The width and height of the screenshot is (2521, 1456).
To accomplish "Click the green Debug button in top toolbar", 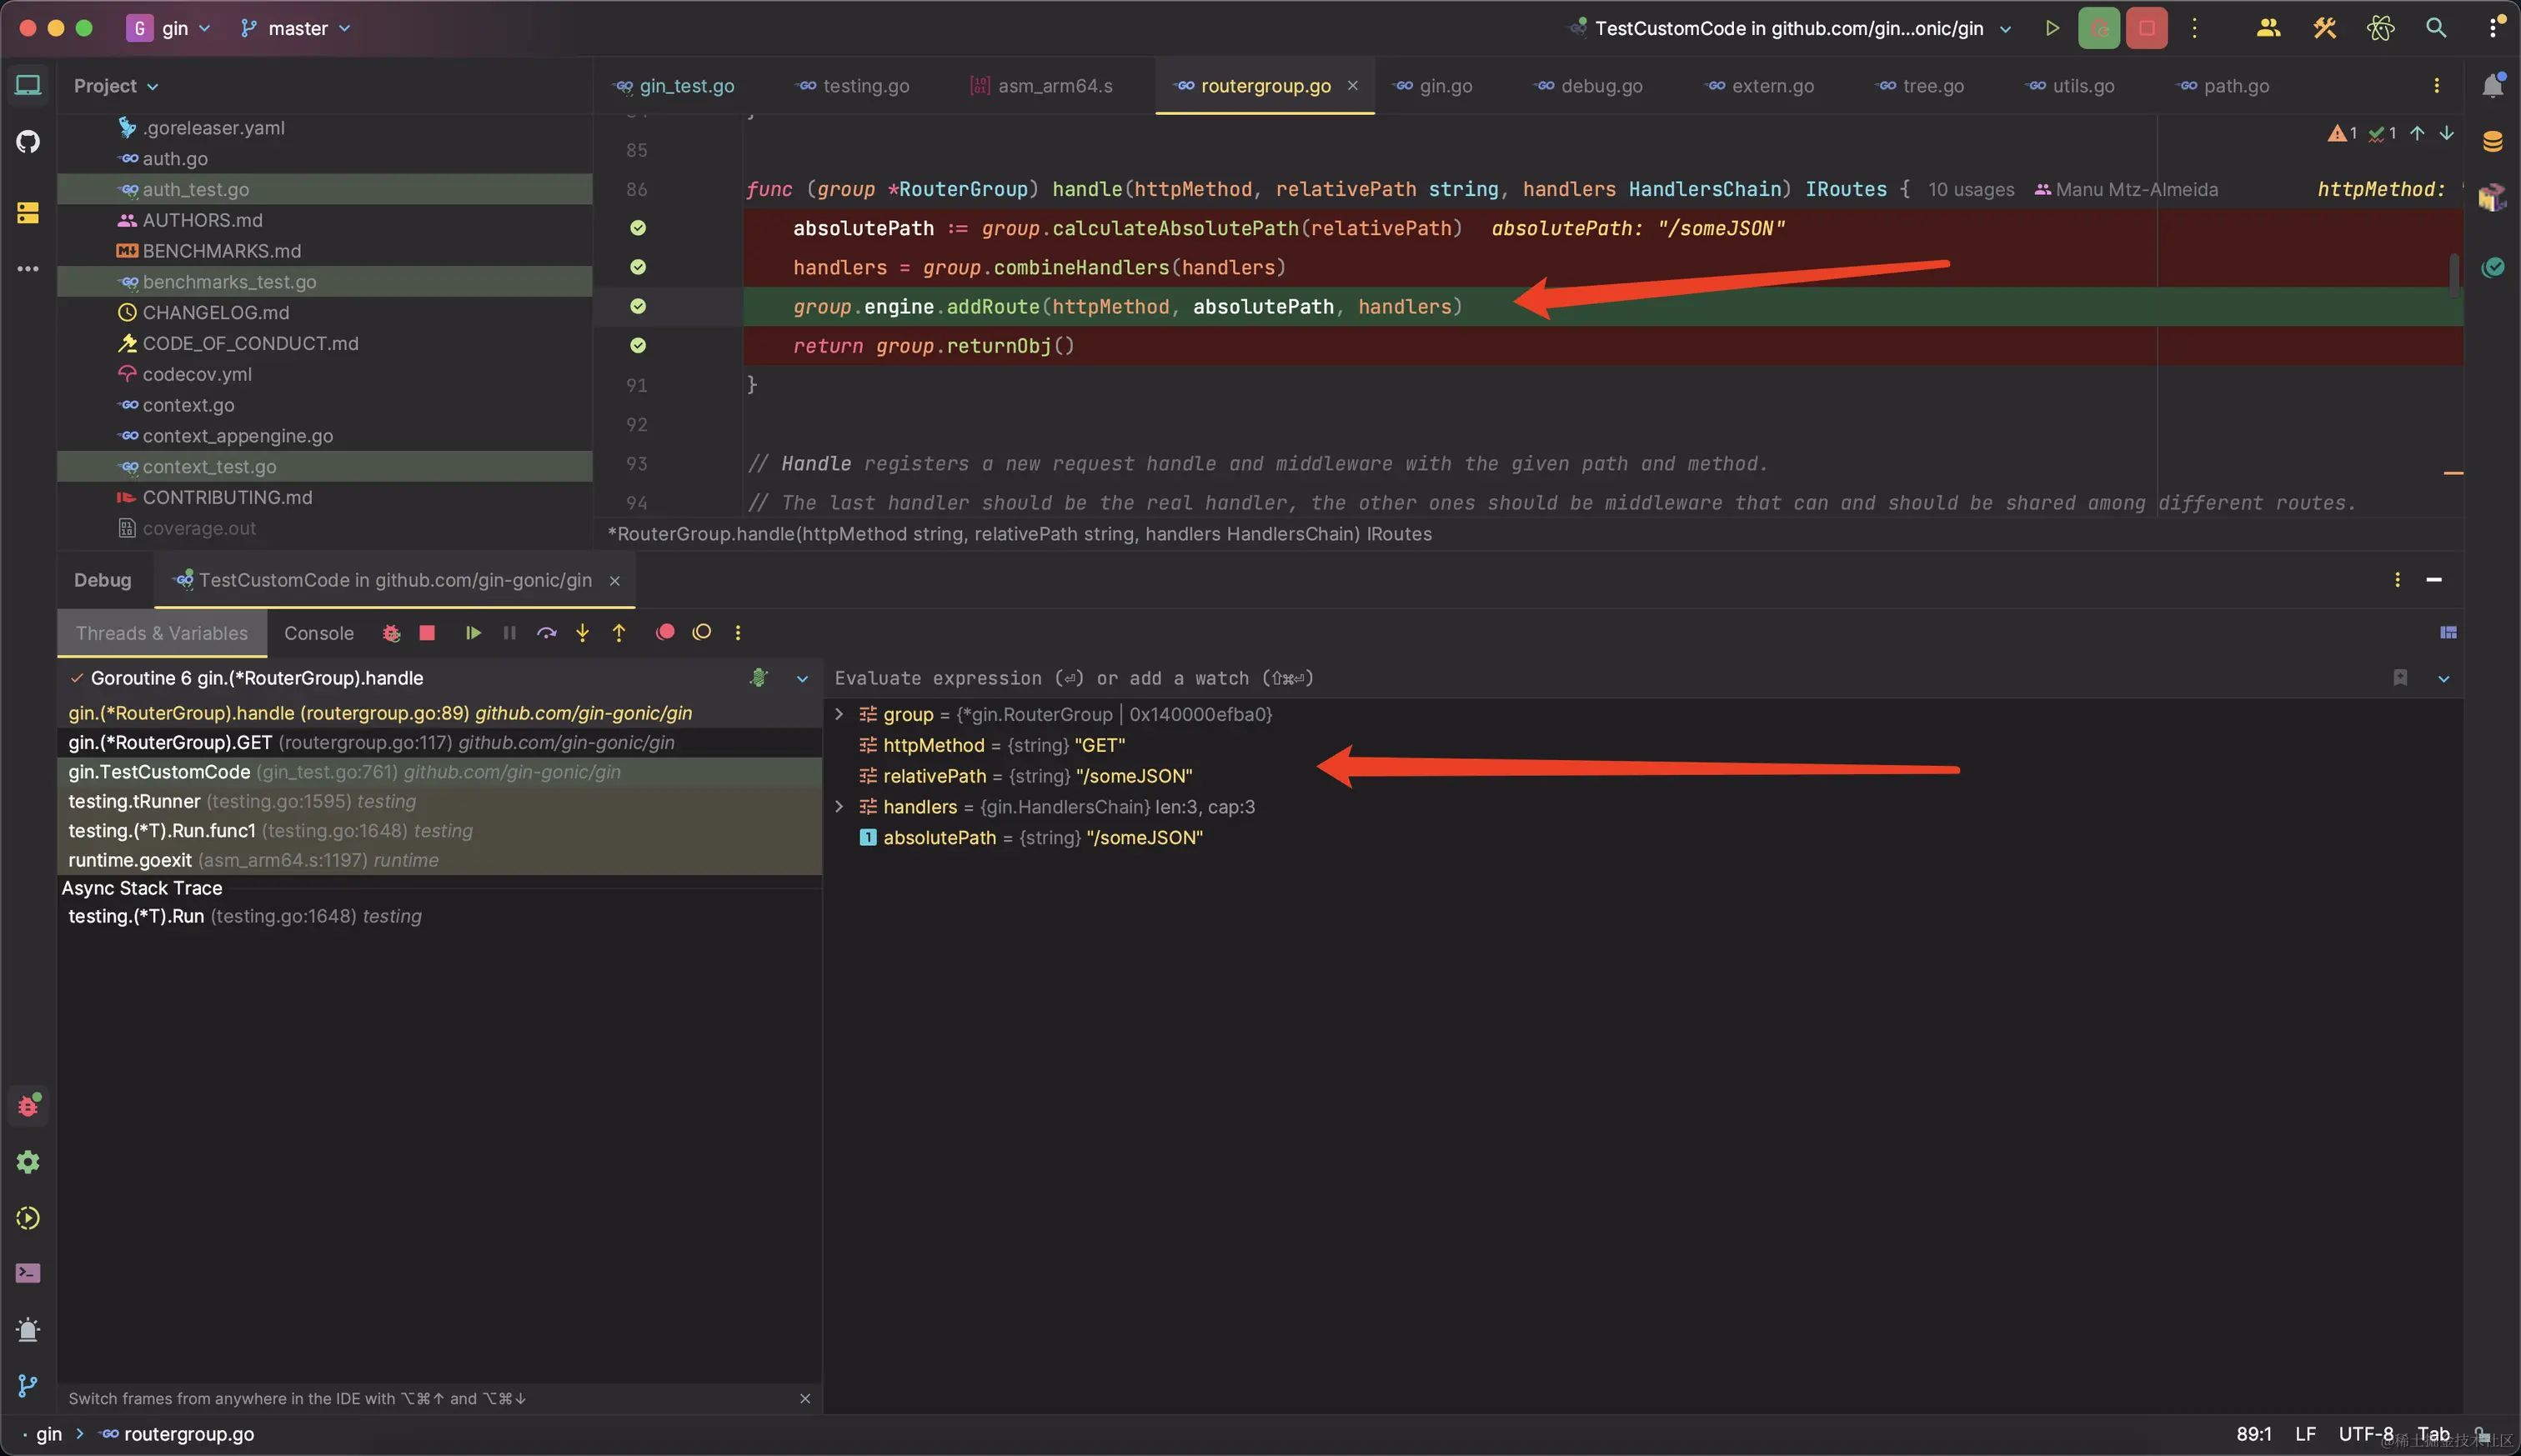I will tap(2099, 28).
